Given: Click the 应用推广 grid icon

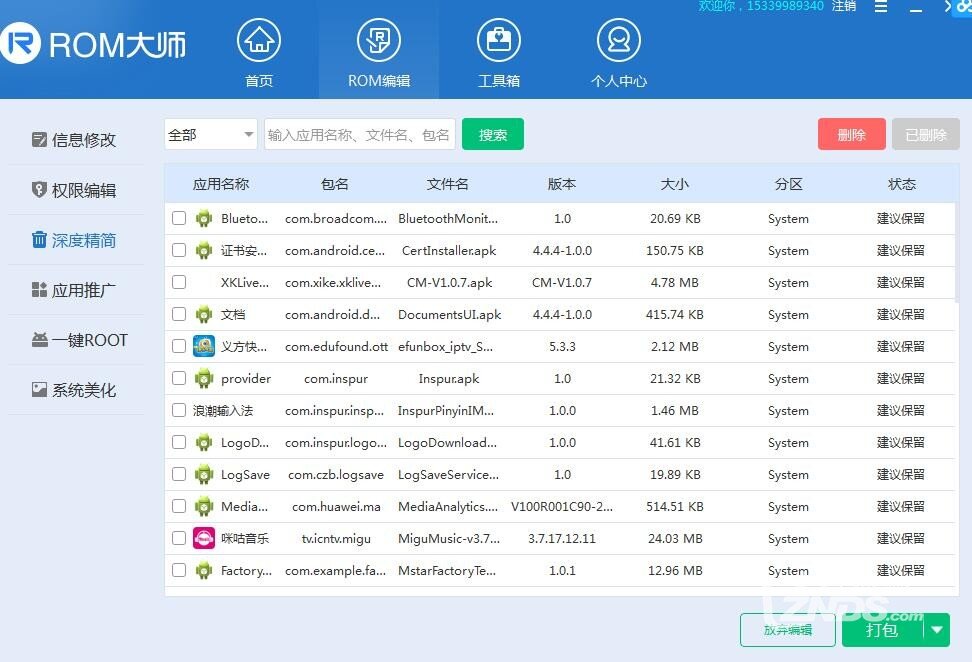Looking at the screenshot, I should pos(39,289).
